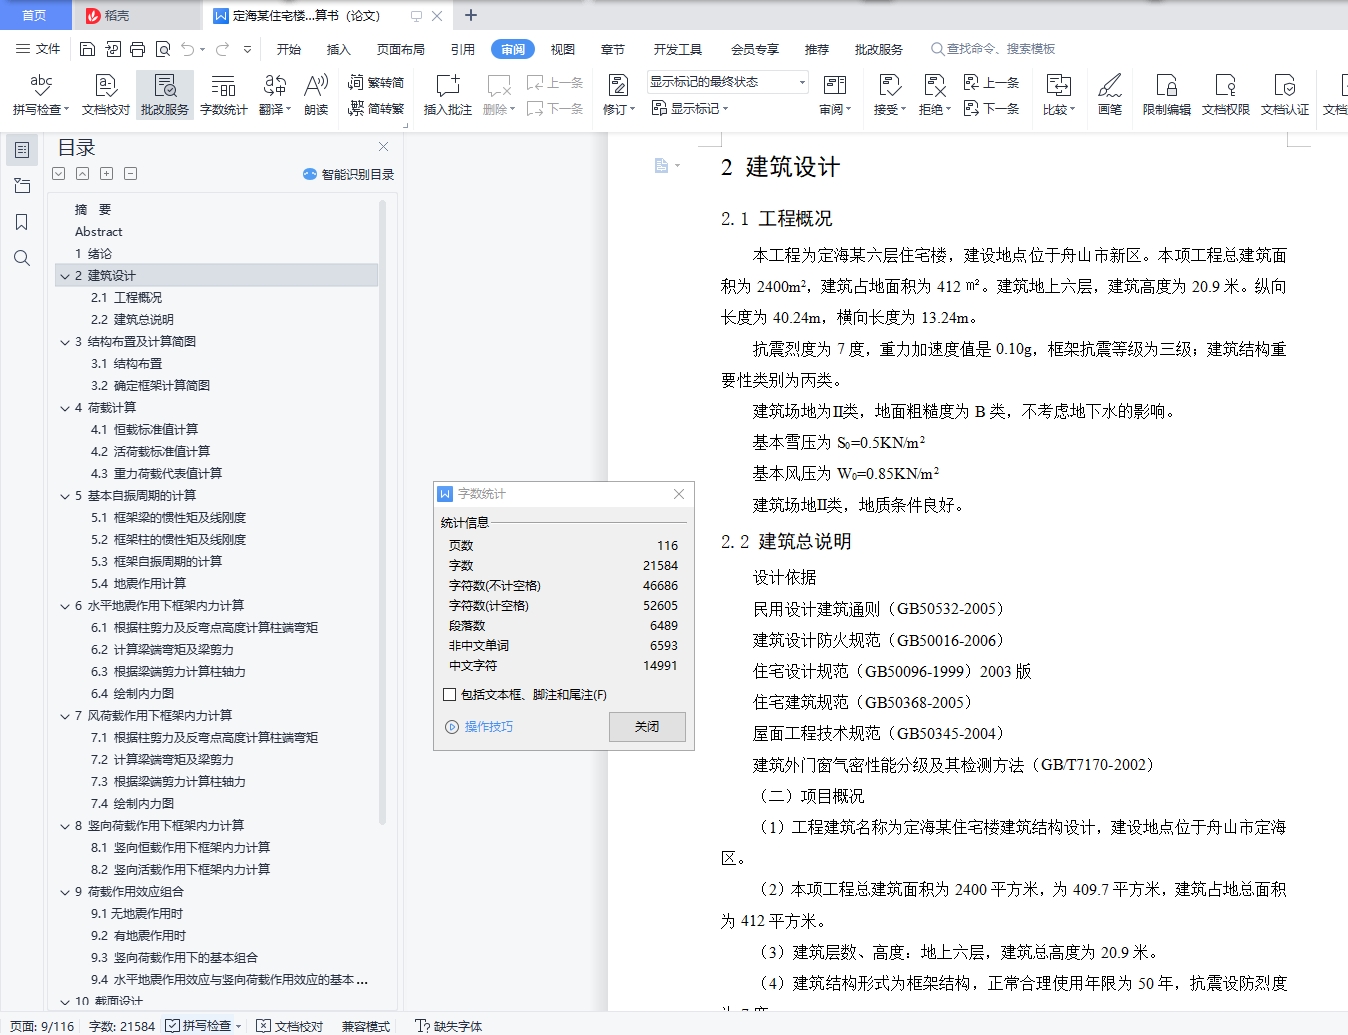Click the Redo arrow icon

tap(222, 49)
